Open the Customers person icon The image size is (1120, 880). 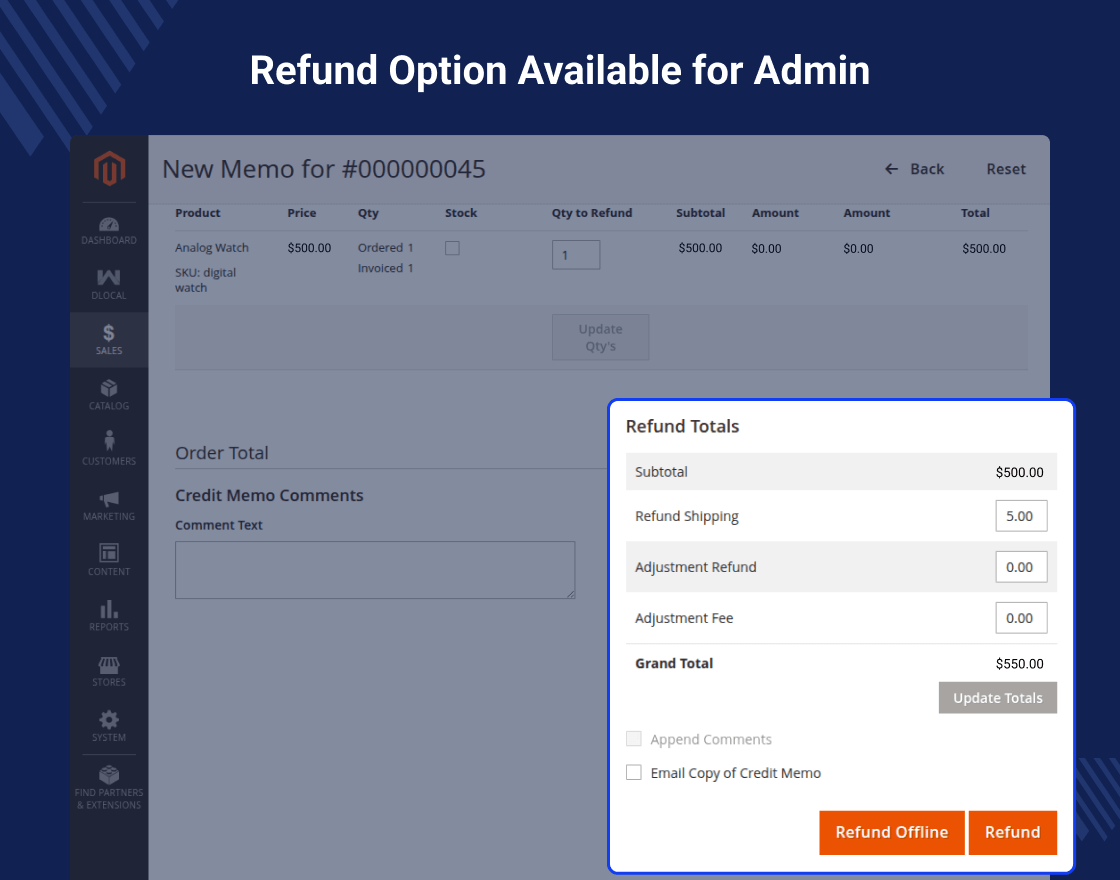pyautogui.click(x=109, y=441)
